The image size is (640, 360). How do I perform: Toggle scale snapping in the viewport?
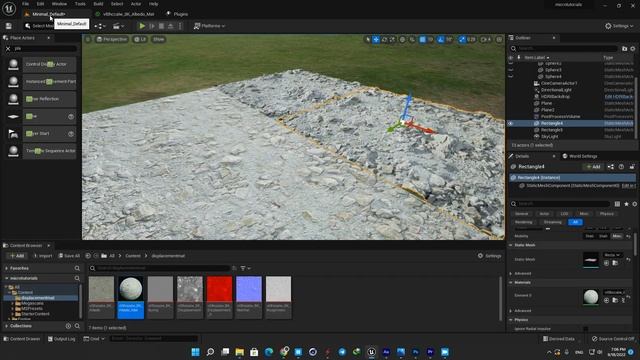point(462,40)
